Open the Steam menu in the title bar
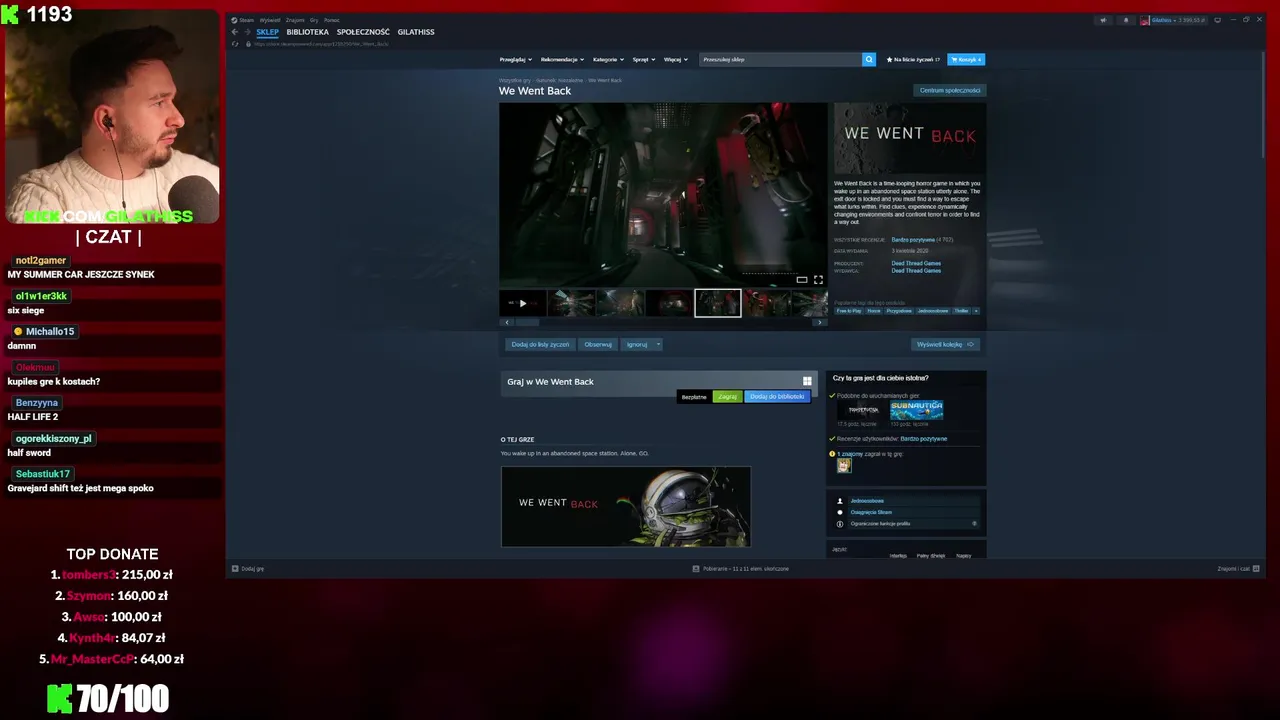The height and width of the screenshot is (720, 1280). point(243,20)
